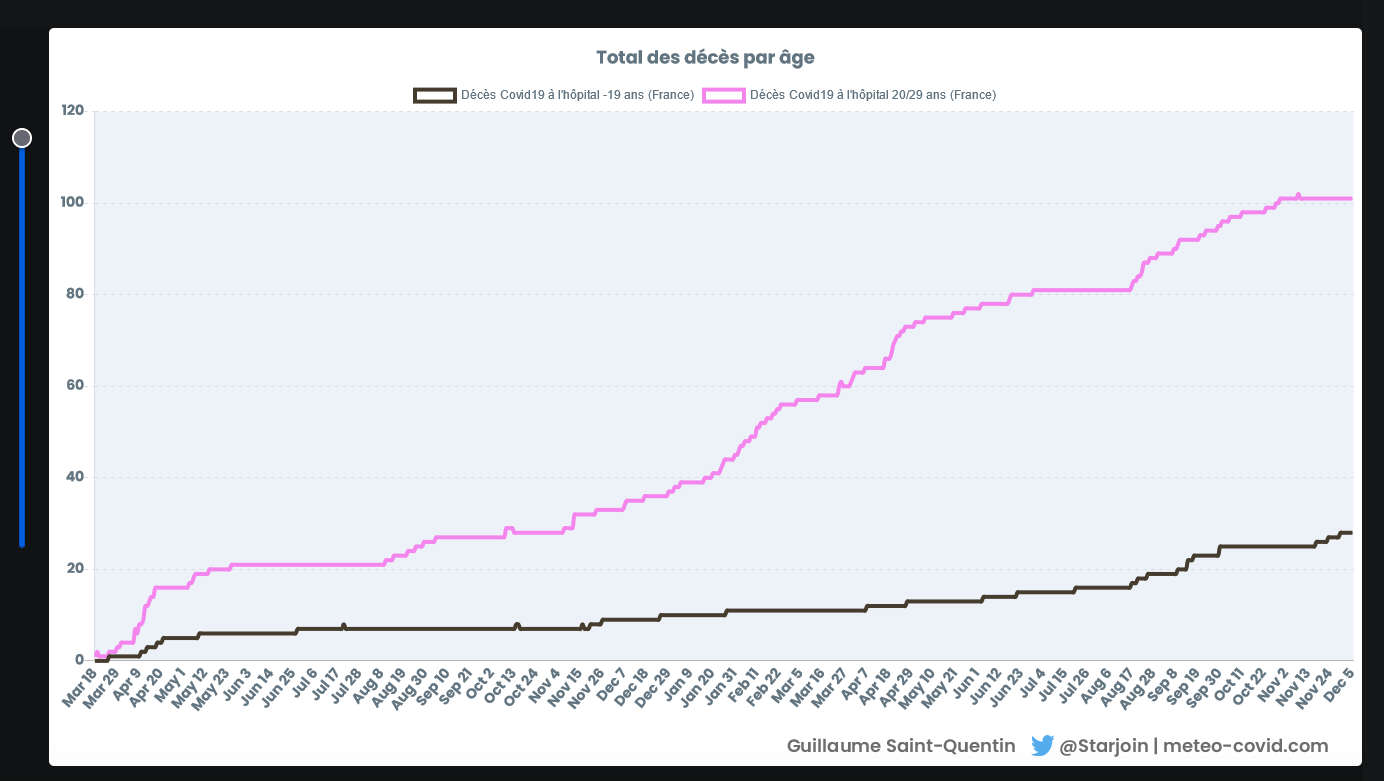
Task: Hide series via '20/29 ans (France)' legend label
Action: (872, 95)
